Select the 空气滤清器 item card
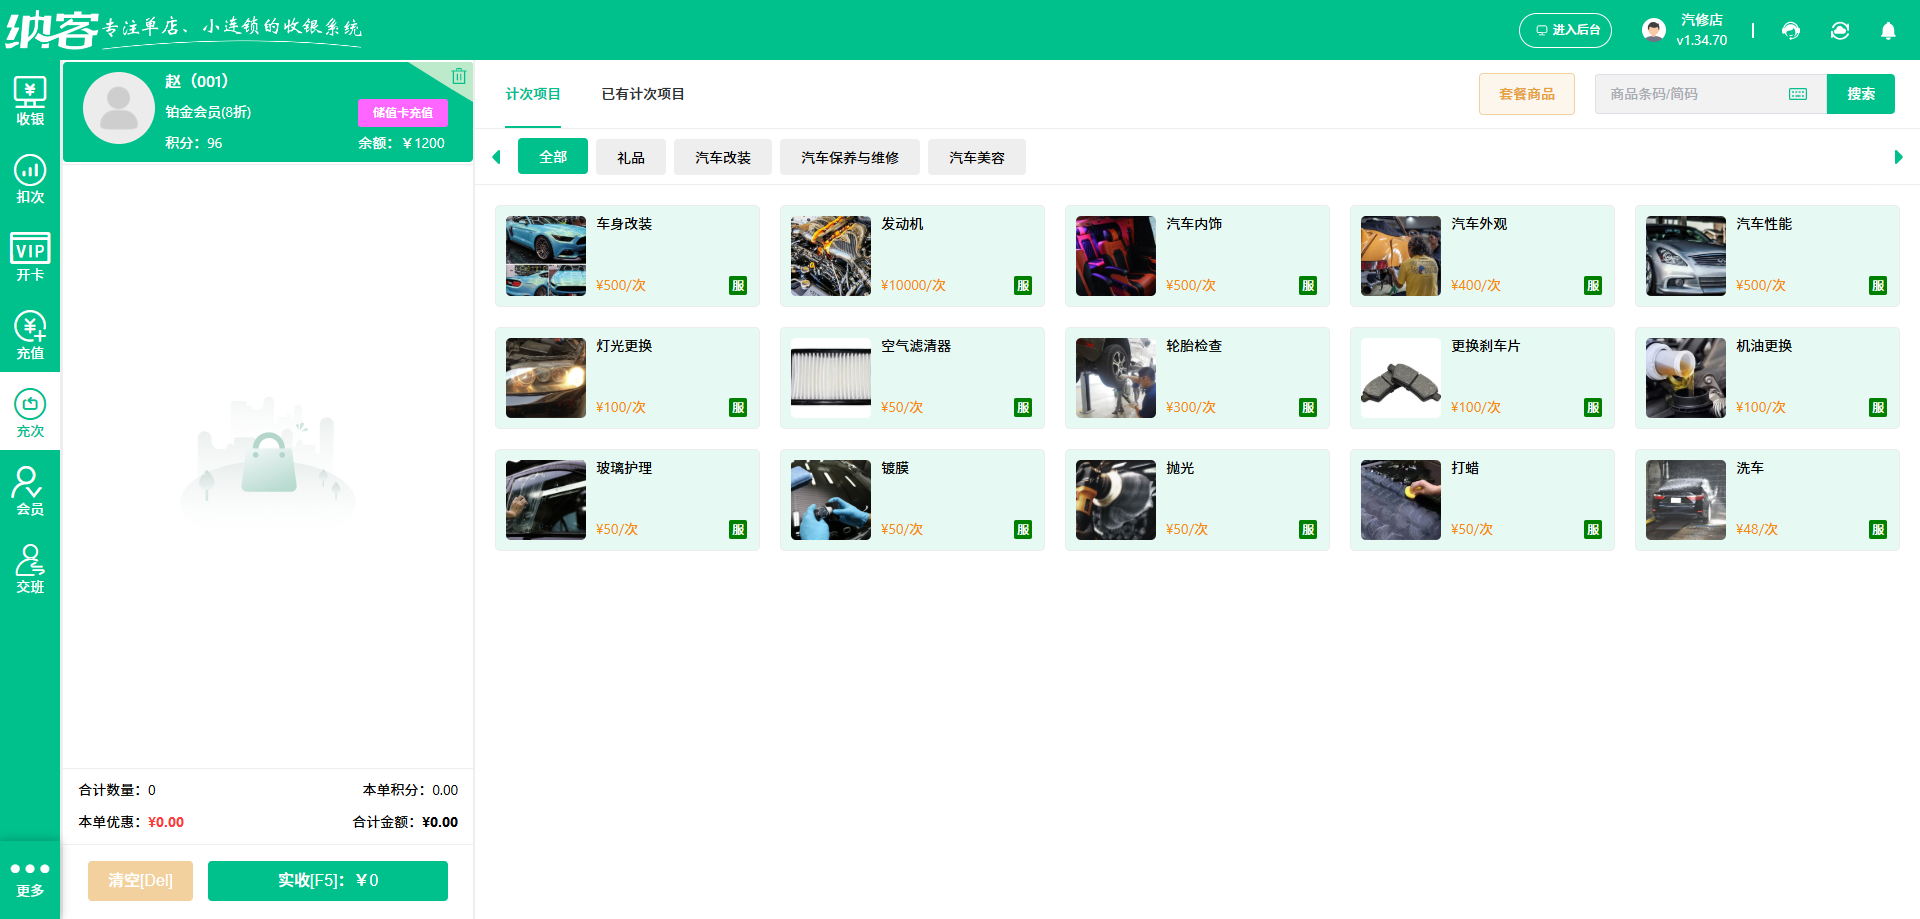The width and height of the screenshot is (1920, 919). click(x=912, y=378)
